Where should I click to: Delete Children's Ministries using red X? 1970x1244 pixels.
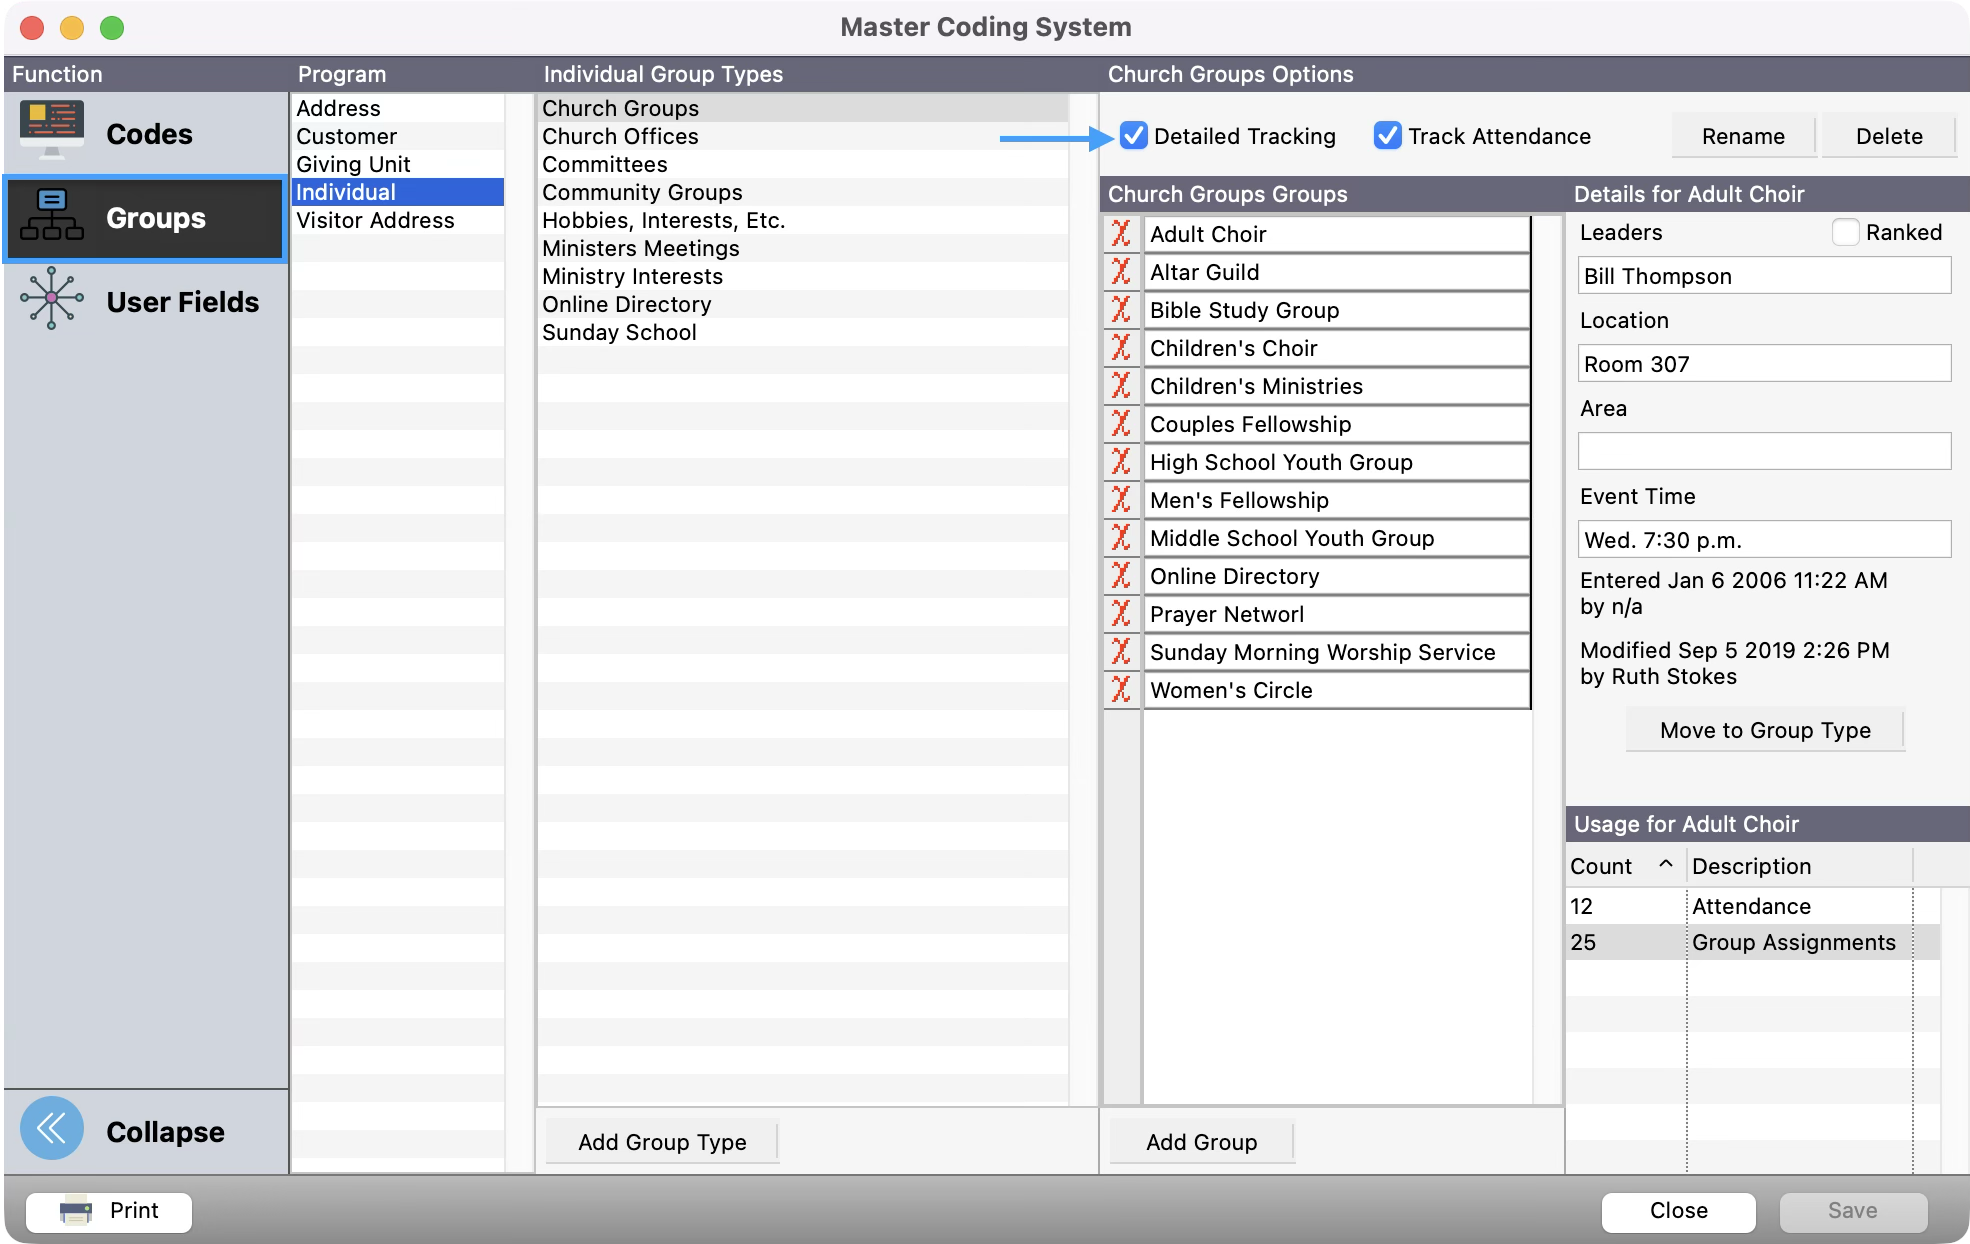click(1122, 386)
